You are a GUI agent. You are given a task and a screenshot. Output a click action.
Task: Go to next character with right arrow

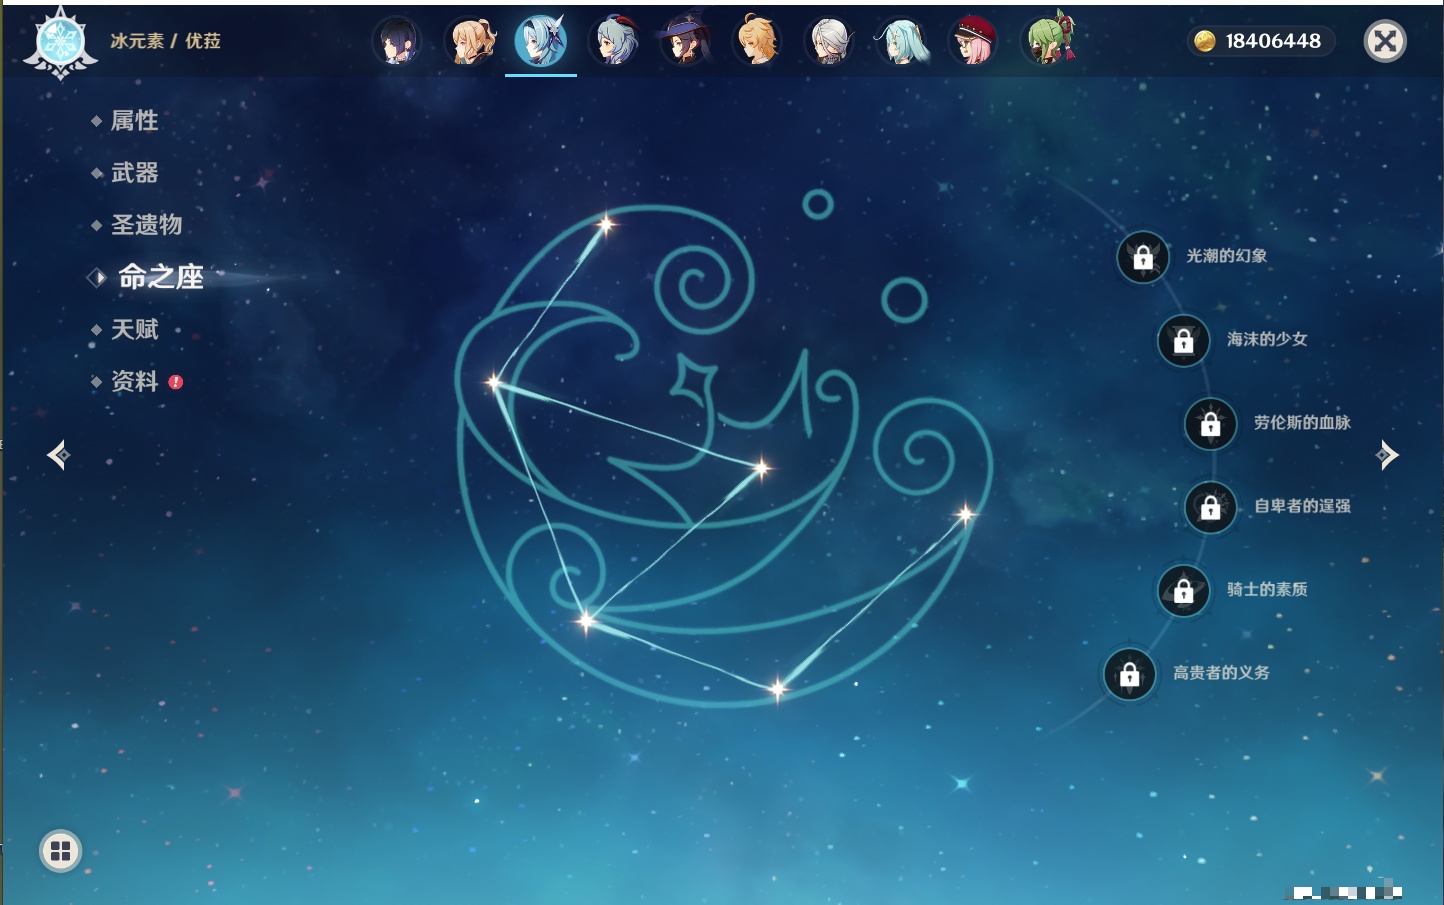tap(1387, 455)
